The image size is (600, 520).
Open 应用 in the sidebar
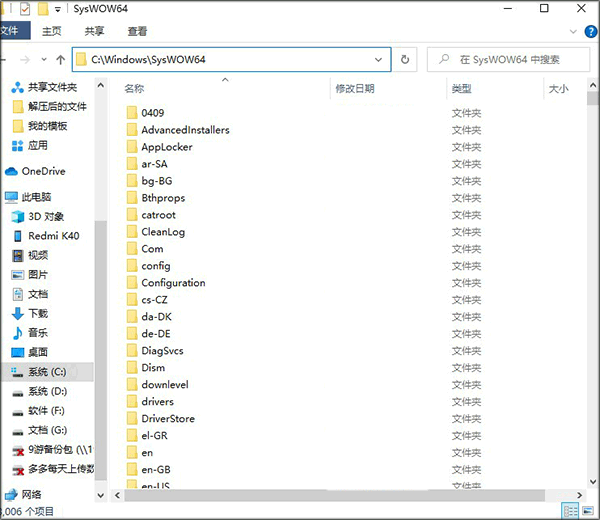[x=30, y=145]
